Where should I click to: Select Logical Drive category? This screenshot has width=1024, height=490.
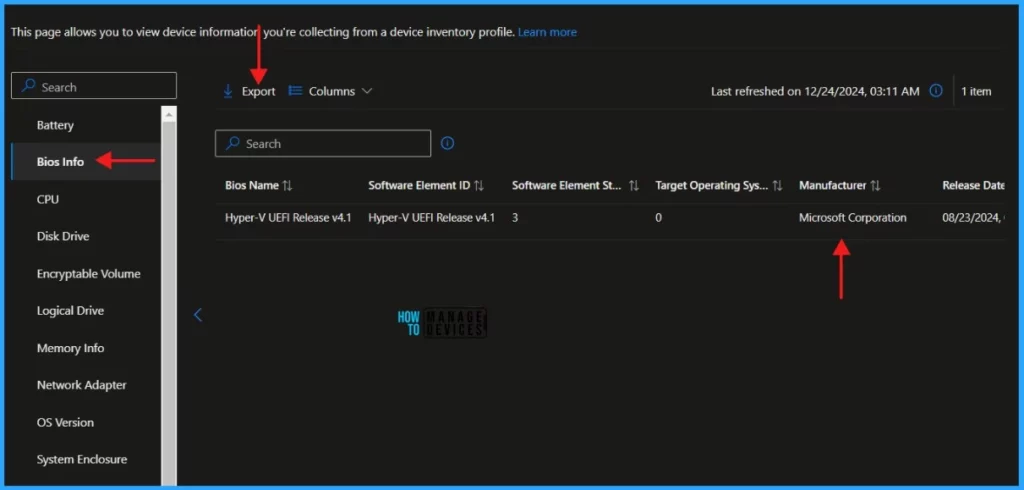tap(70, 311)
